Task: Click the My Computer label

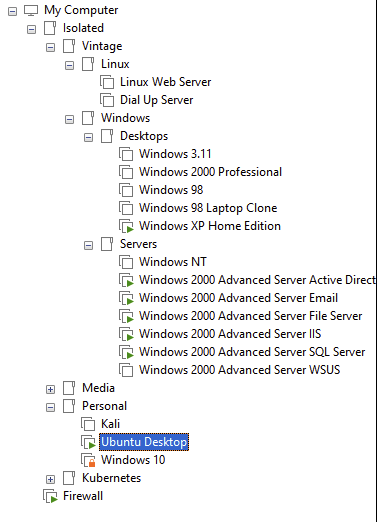Action: click(x=81, y=10)
